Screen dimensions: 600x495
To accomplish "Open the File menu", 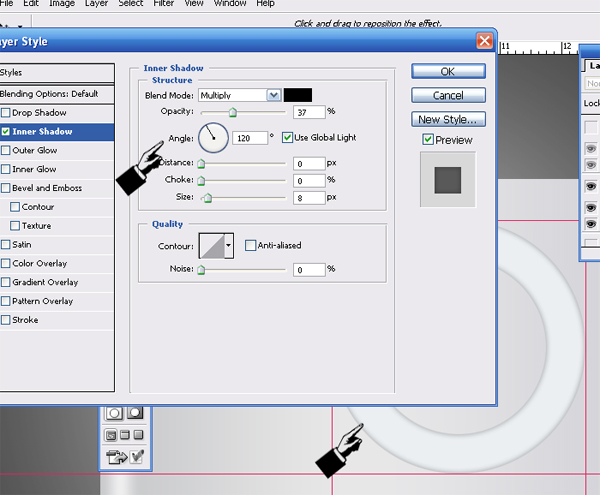I will click(7, 3).
